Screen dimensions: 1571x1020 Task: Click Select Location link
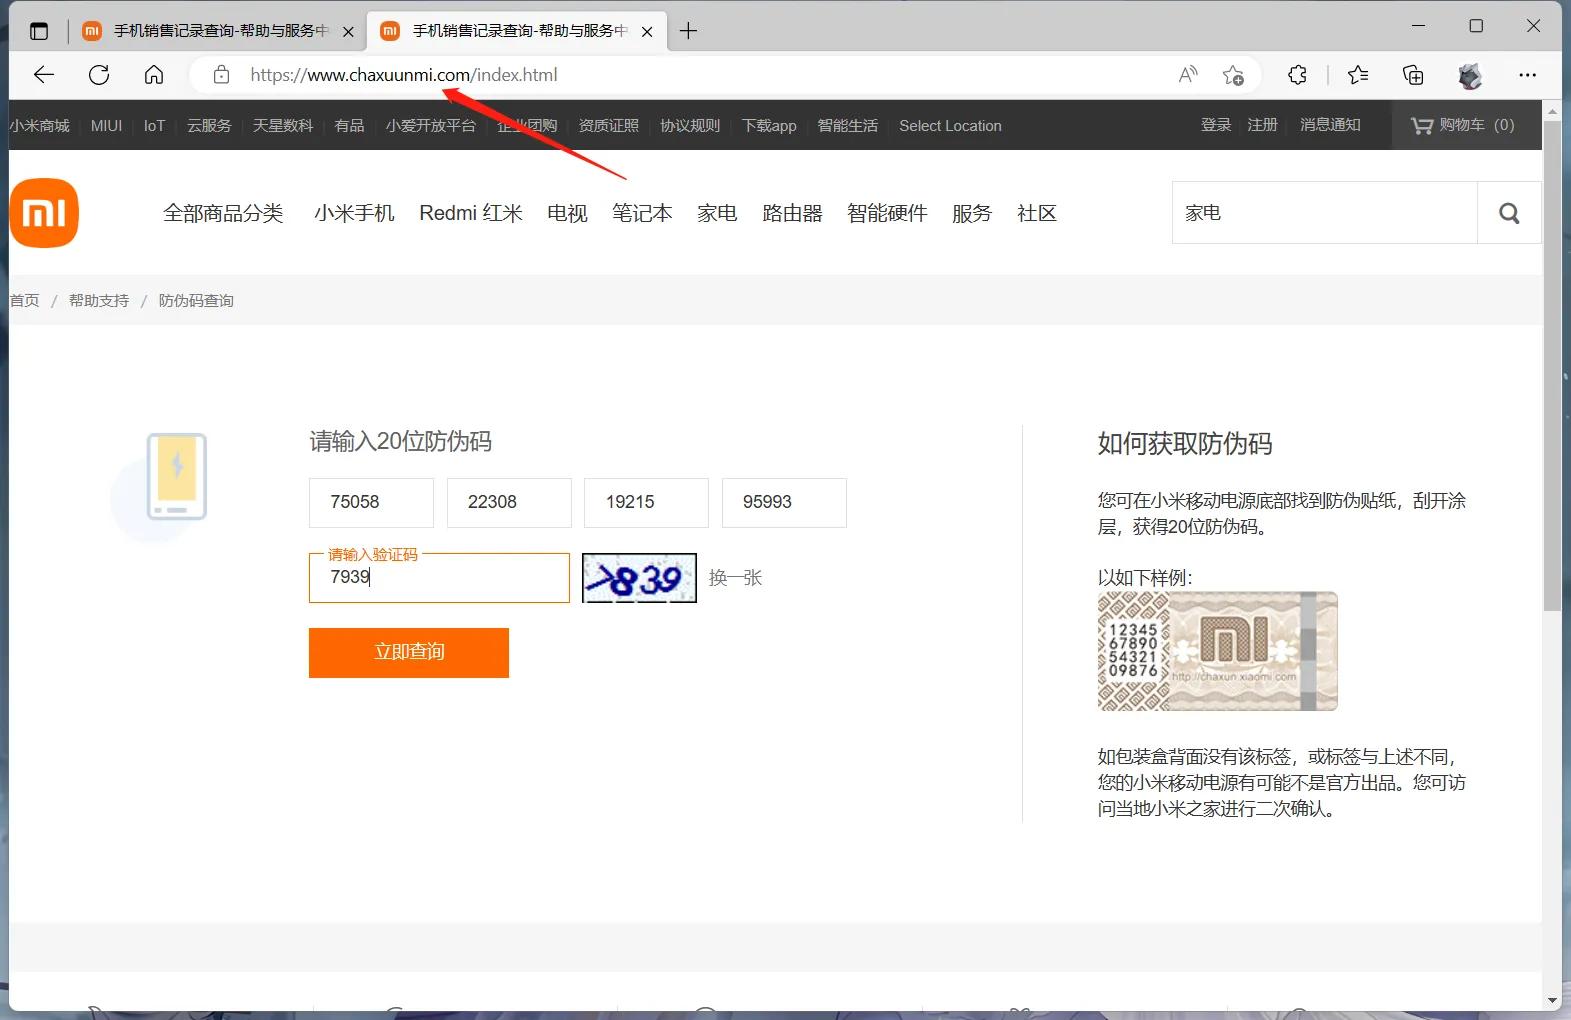click(x=950, y=126)
